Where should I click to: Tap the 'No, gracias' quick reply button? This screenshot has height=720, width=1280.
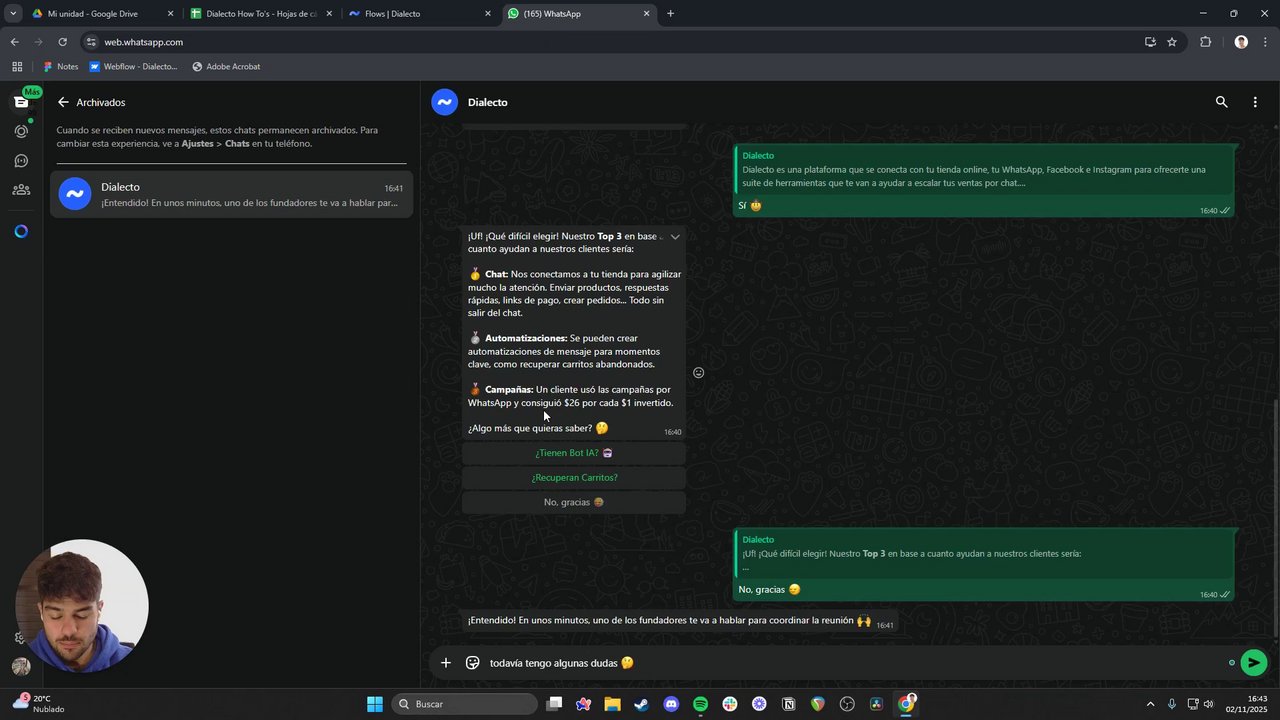click(574, 502)
